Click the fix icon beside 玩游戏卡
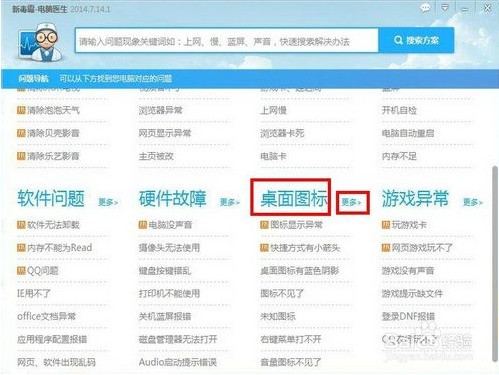The height and width of the screenshot is (375, 499). pyautogui.click(x=386, y=225)
